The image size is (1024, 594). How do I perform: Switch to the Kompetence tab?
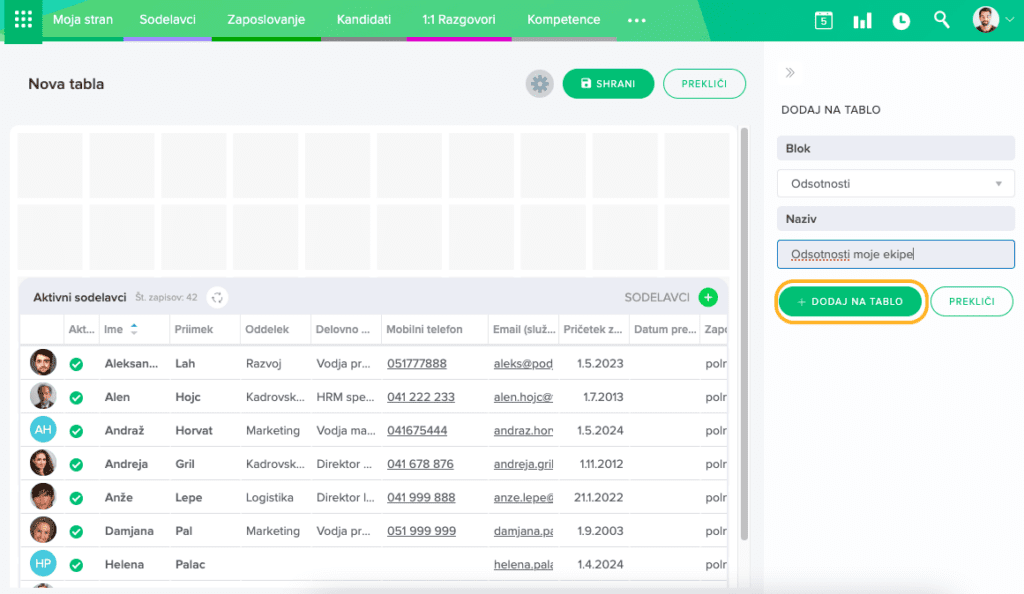563,20
